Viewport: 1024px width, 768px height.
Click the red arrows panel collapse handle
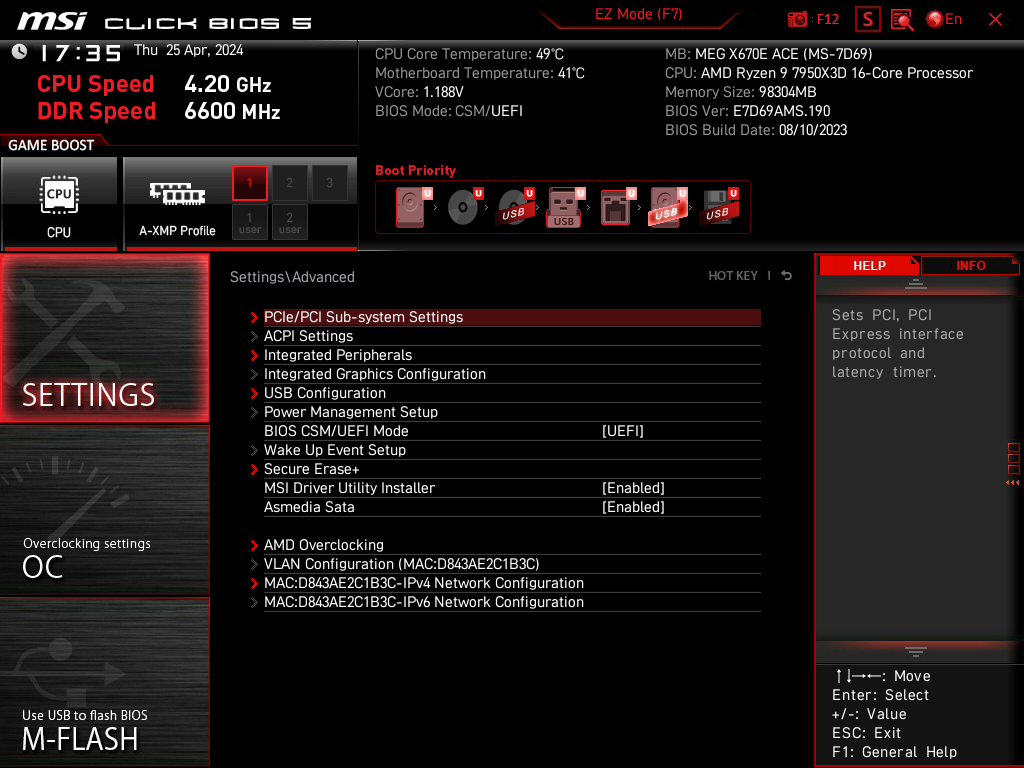tap(1012, 483)
